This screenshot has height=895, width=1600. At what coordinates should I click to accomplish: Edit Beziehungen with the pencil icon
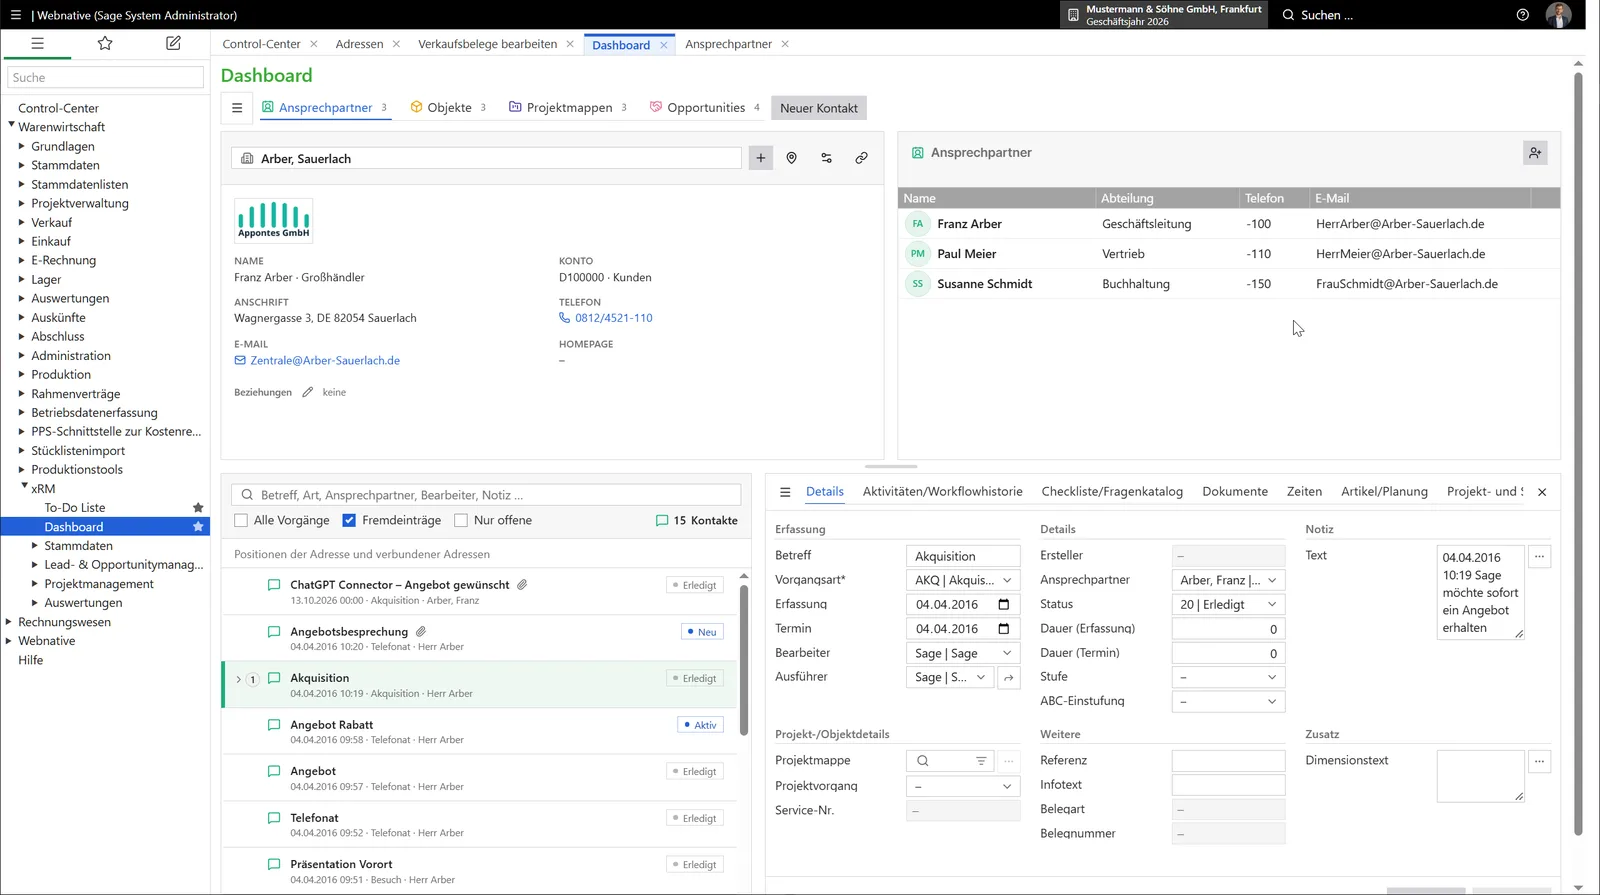click(308, 392)
